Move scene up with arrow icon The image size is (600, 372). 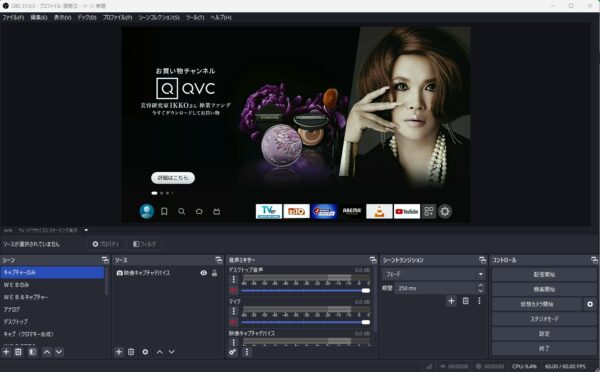point(47,352)
